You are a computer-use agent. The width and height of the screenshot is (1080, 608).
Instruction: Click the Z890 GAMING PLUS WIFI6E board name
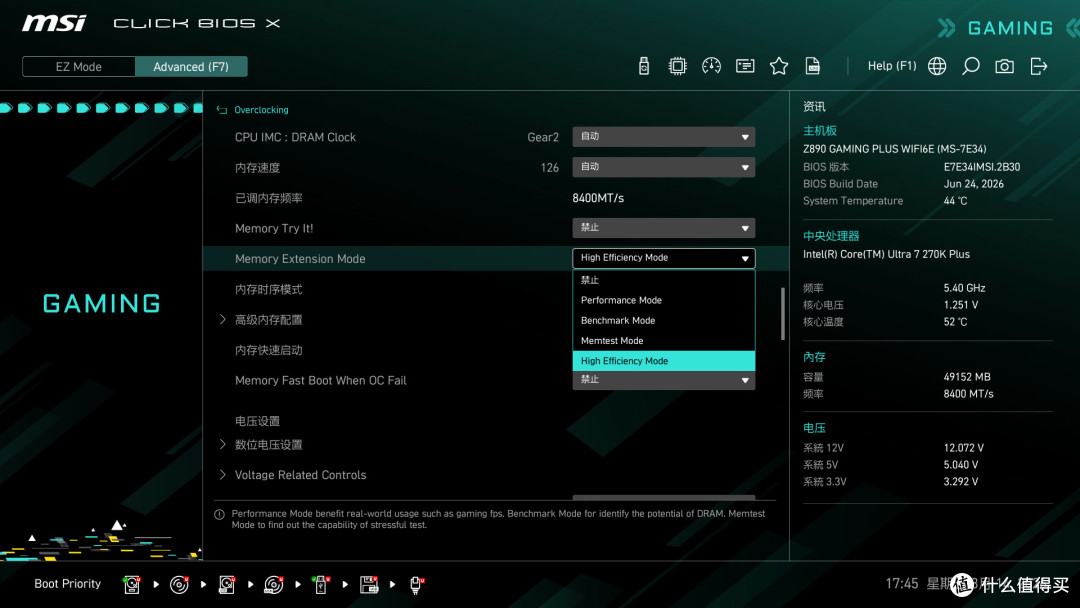(x=895, y=149)
